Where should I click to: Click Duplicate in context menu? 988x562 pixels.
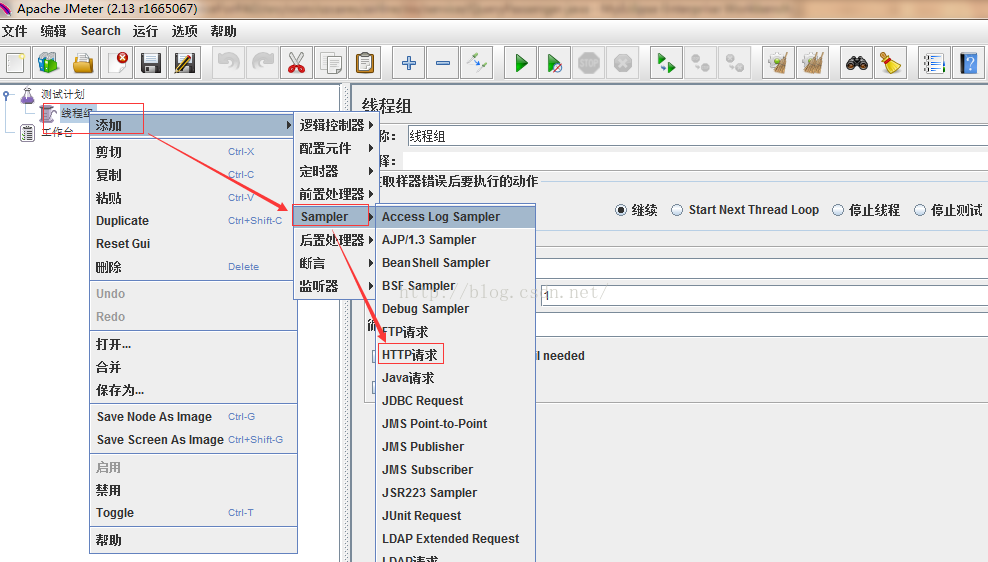(x=193, y=221)
